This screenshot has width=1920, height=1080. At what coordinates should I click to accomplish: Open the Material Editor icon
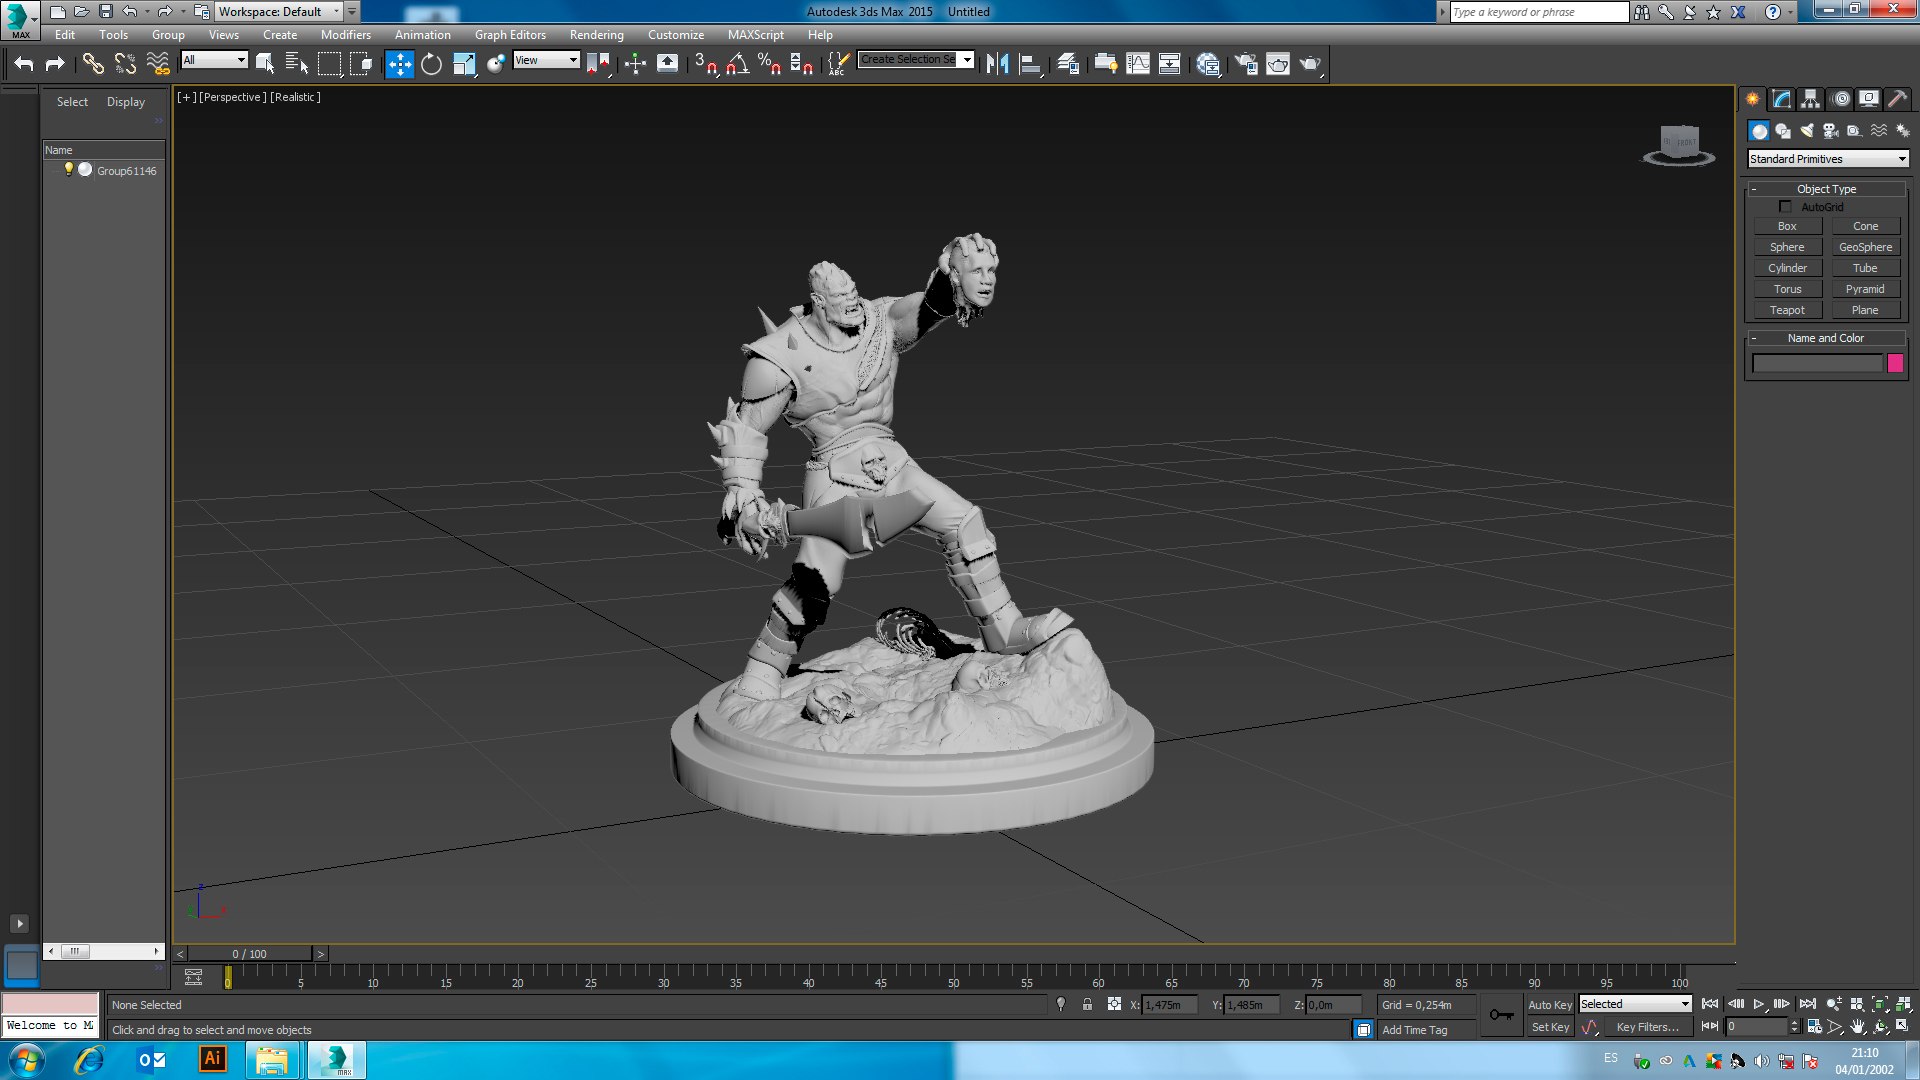pos(1208,64)
